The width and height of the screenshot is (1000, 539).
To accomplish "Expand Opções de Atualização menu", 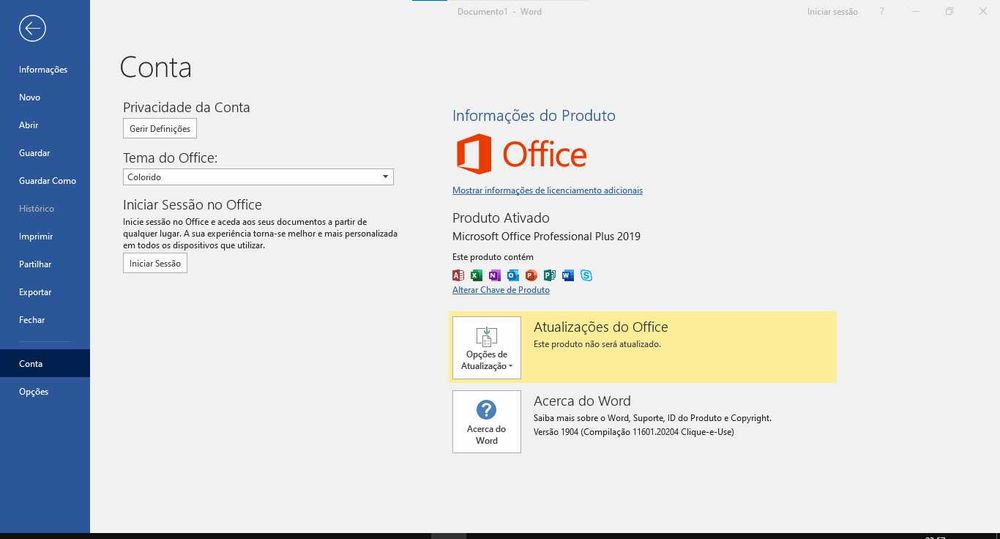I will pyautogui.click(x=487, y=348).
